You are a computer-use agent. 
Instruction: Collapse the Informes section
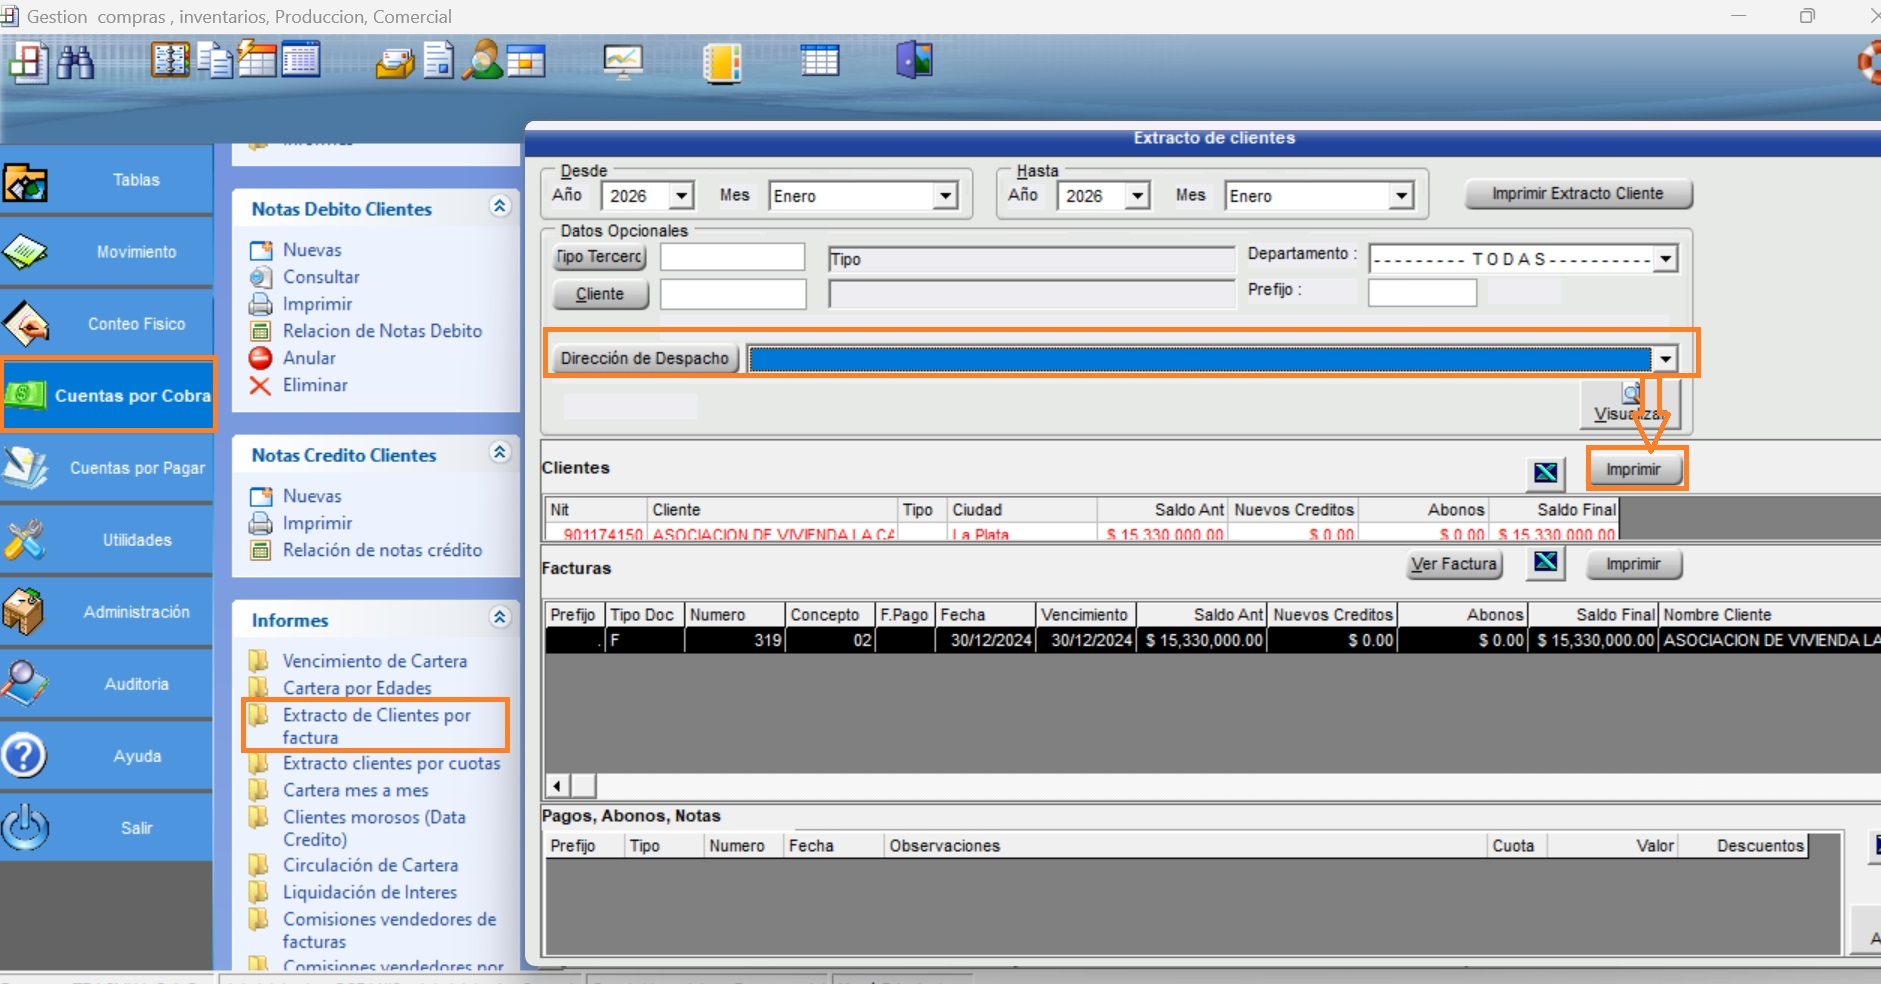(500, 618)
